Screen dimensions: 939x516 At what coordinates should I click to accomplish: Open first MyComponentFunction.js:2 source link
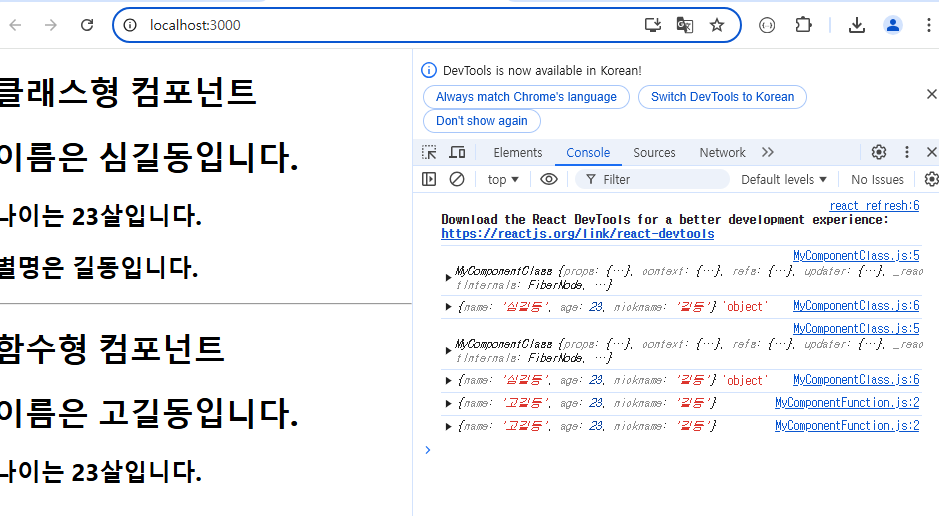pyautogui.click(x=847, y=402)
